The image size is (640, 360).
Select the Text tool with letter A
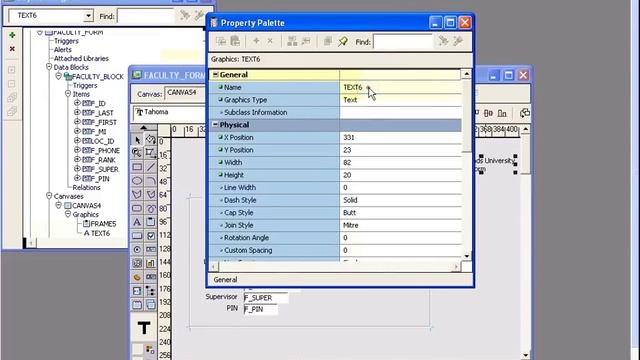(137, 222)
